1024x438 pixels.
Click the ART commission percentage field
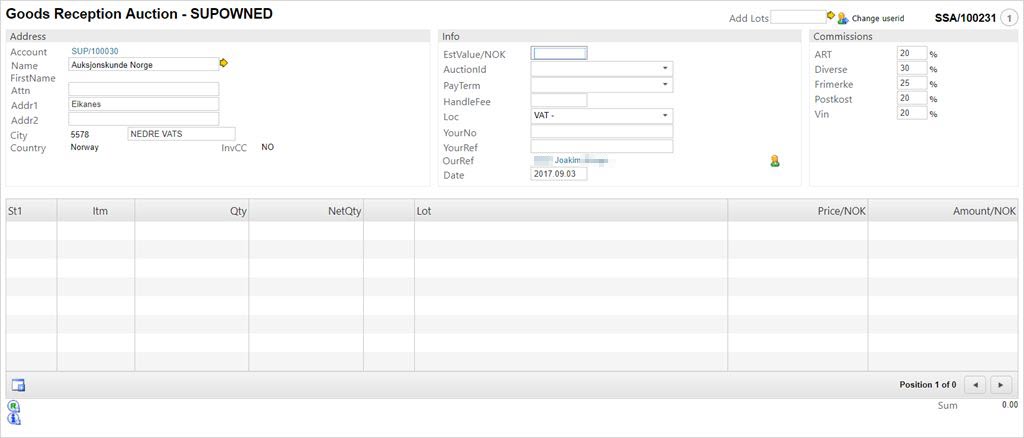pos(911,54)
